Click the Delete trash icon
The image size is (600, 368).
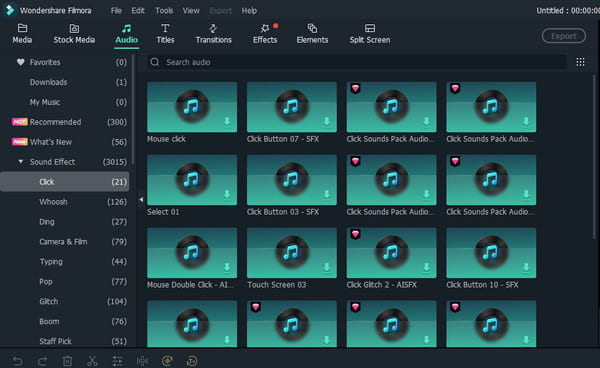pyautogui.click(x=67, y=361)
